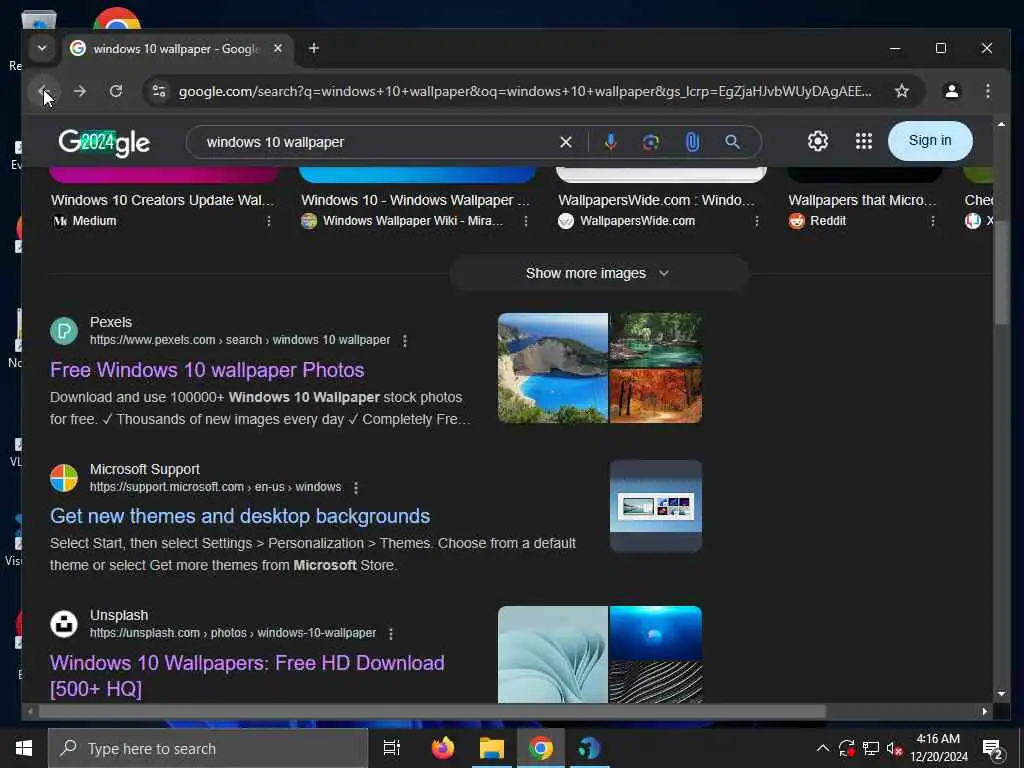Show hidden system tray icons
Screen dimensions: 1024x768
coord(823,748)
